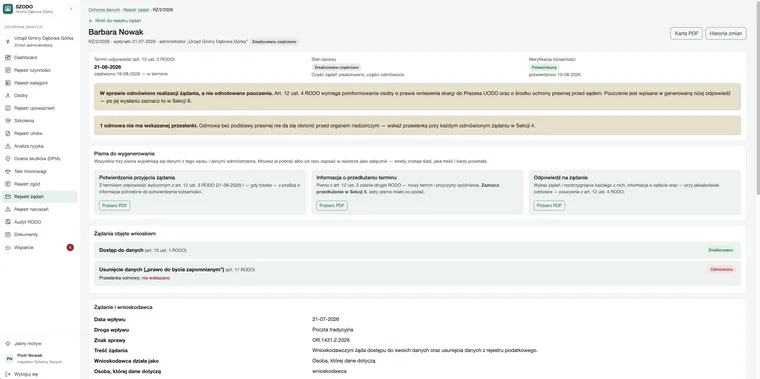Viewport: 760px width, 379px height.
Task: Click the Rejestr zgód sidebar icon
Action: click(8, 184)
